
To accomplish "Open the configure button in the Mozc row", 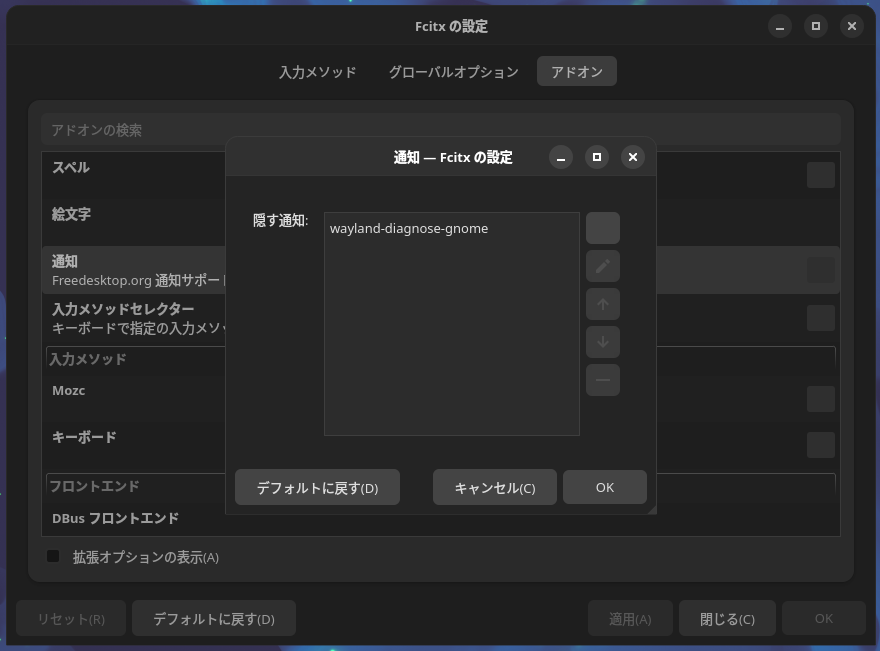I will coord(821,399).
